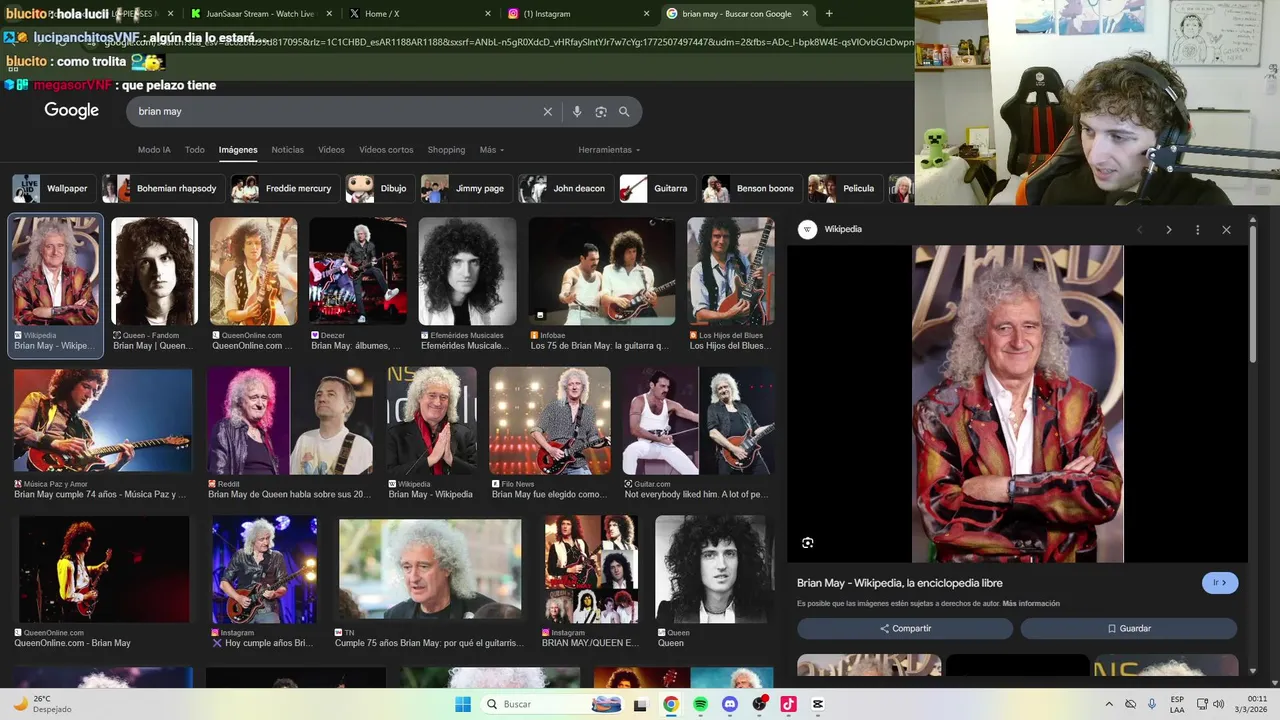Image resolution: width=1280 pixels, height=720 pixels.
Task: Filter images by Película chip
Action: point(845,188)
